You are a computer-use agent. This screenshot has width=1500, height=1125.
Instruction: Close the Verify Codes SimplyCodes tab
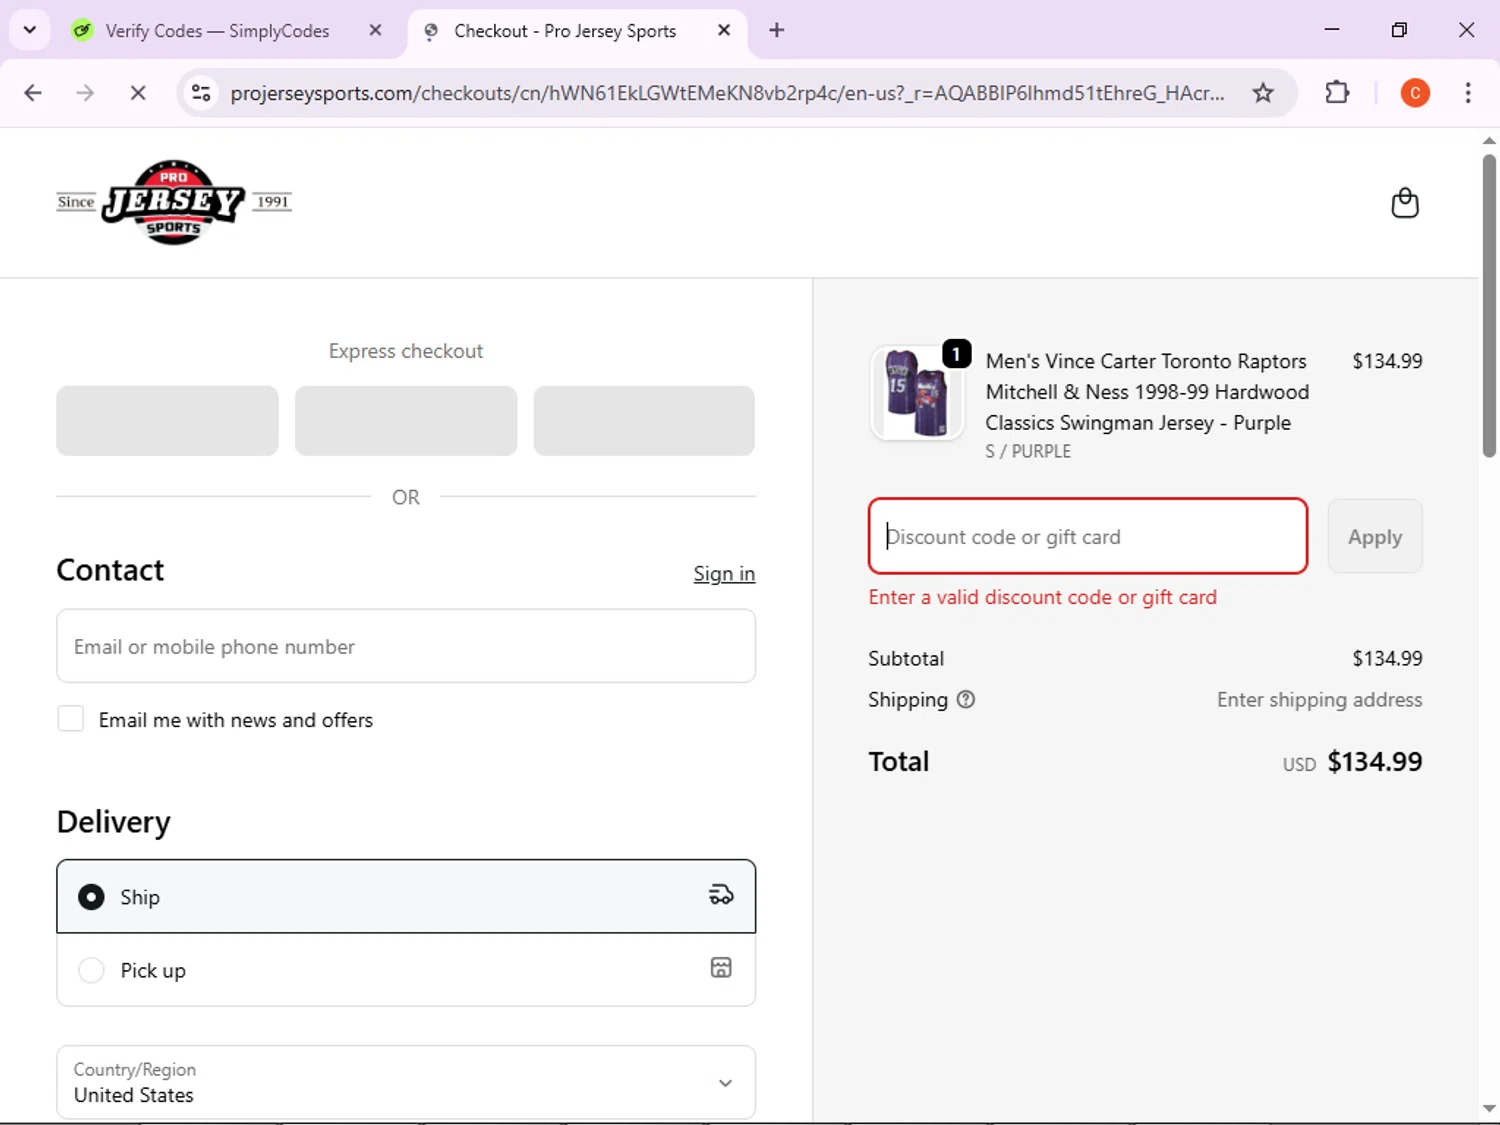tap(375, 30)
